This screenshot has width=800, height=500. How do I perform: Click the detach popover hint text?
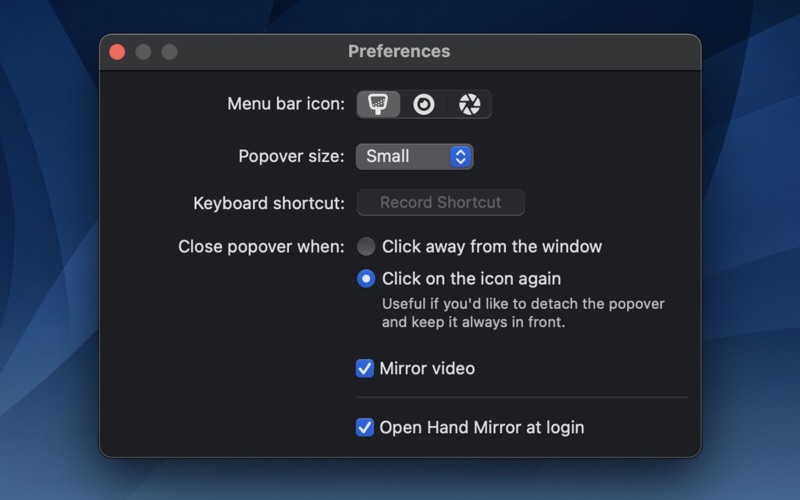pyautogui.click(x=523, y=313)
